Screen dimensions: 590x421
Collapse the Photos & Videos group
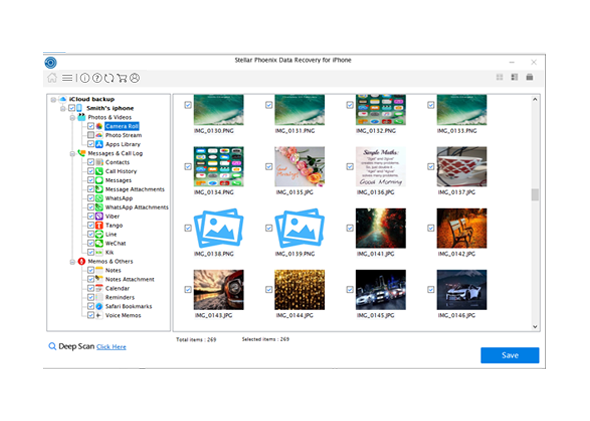(72, 118)
